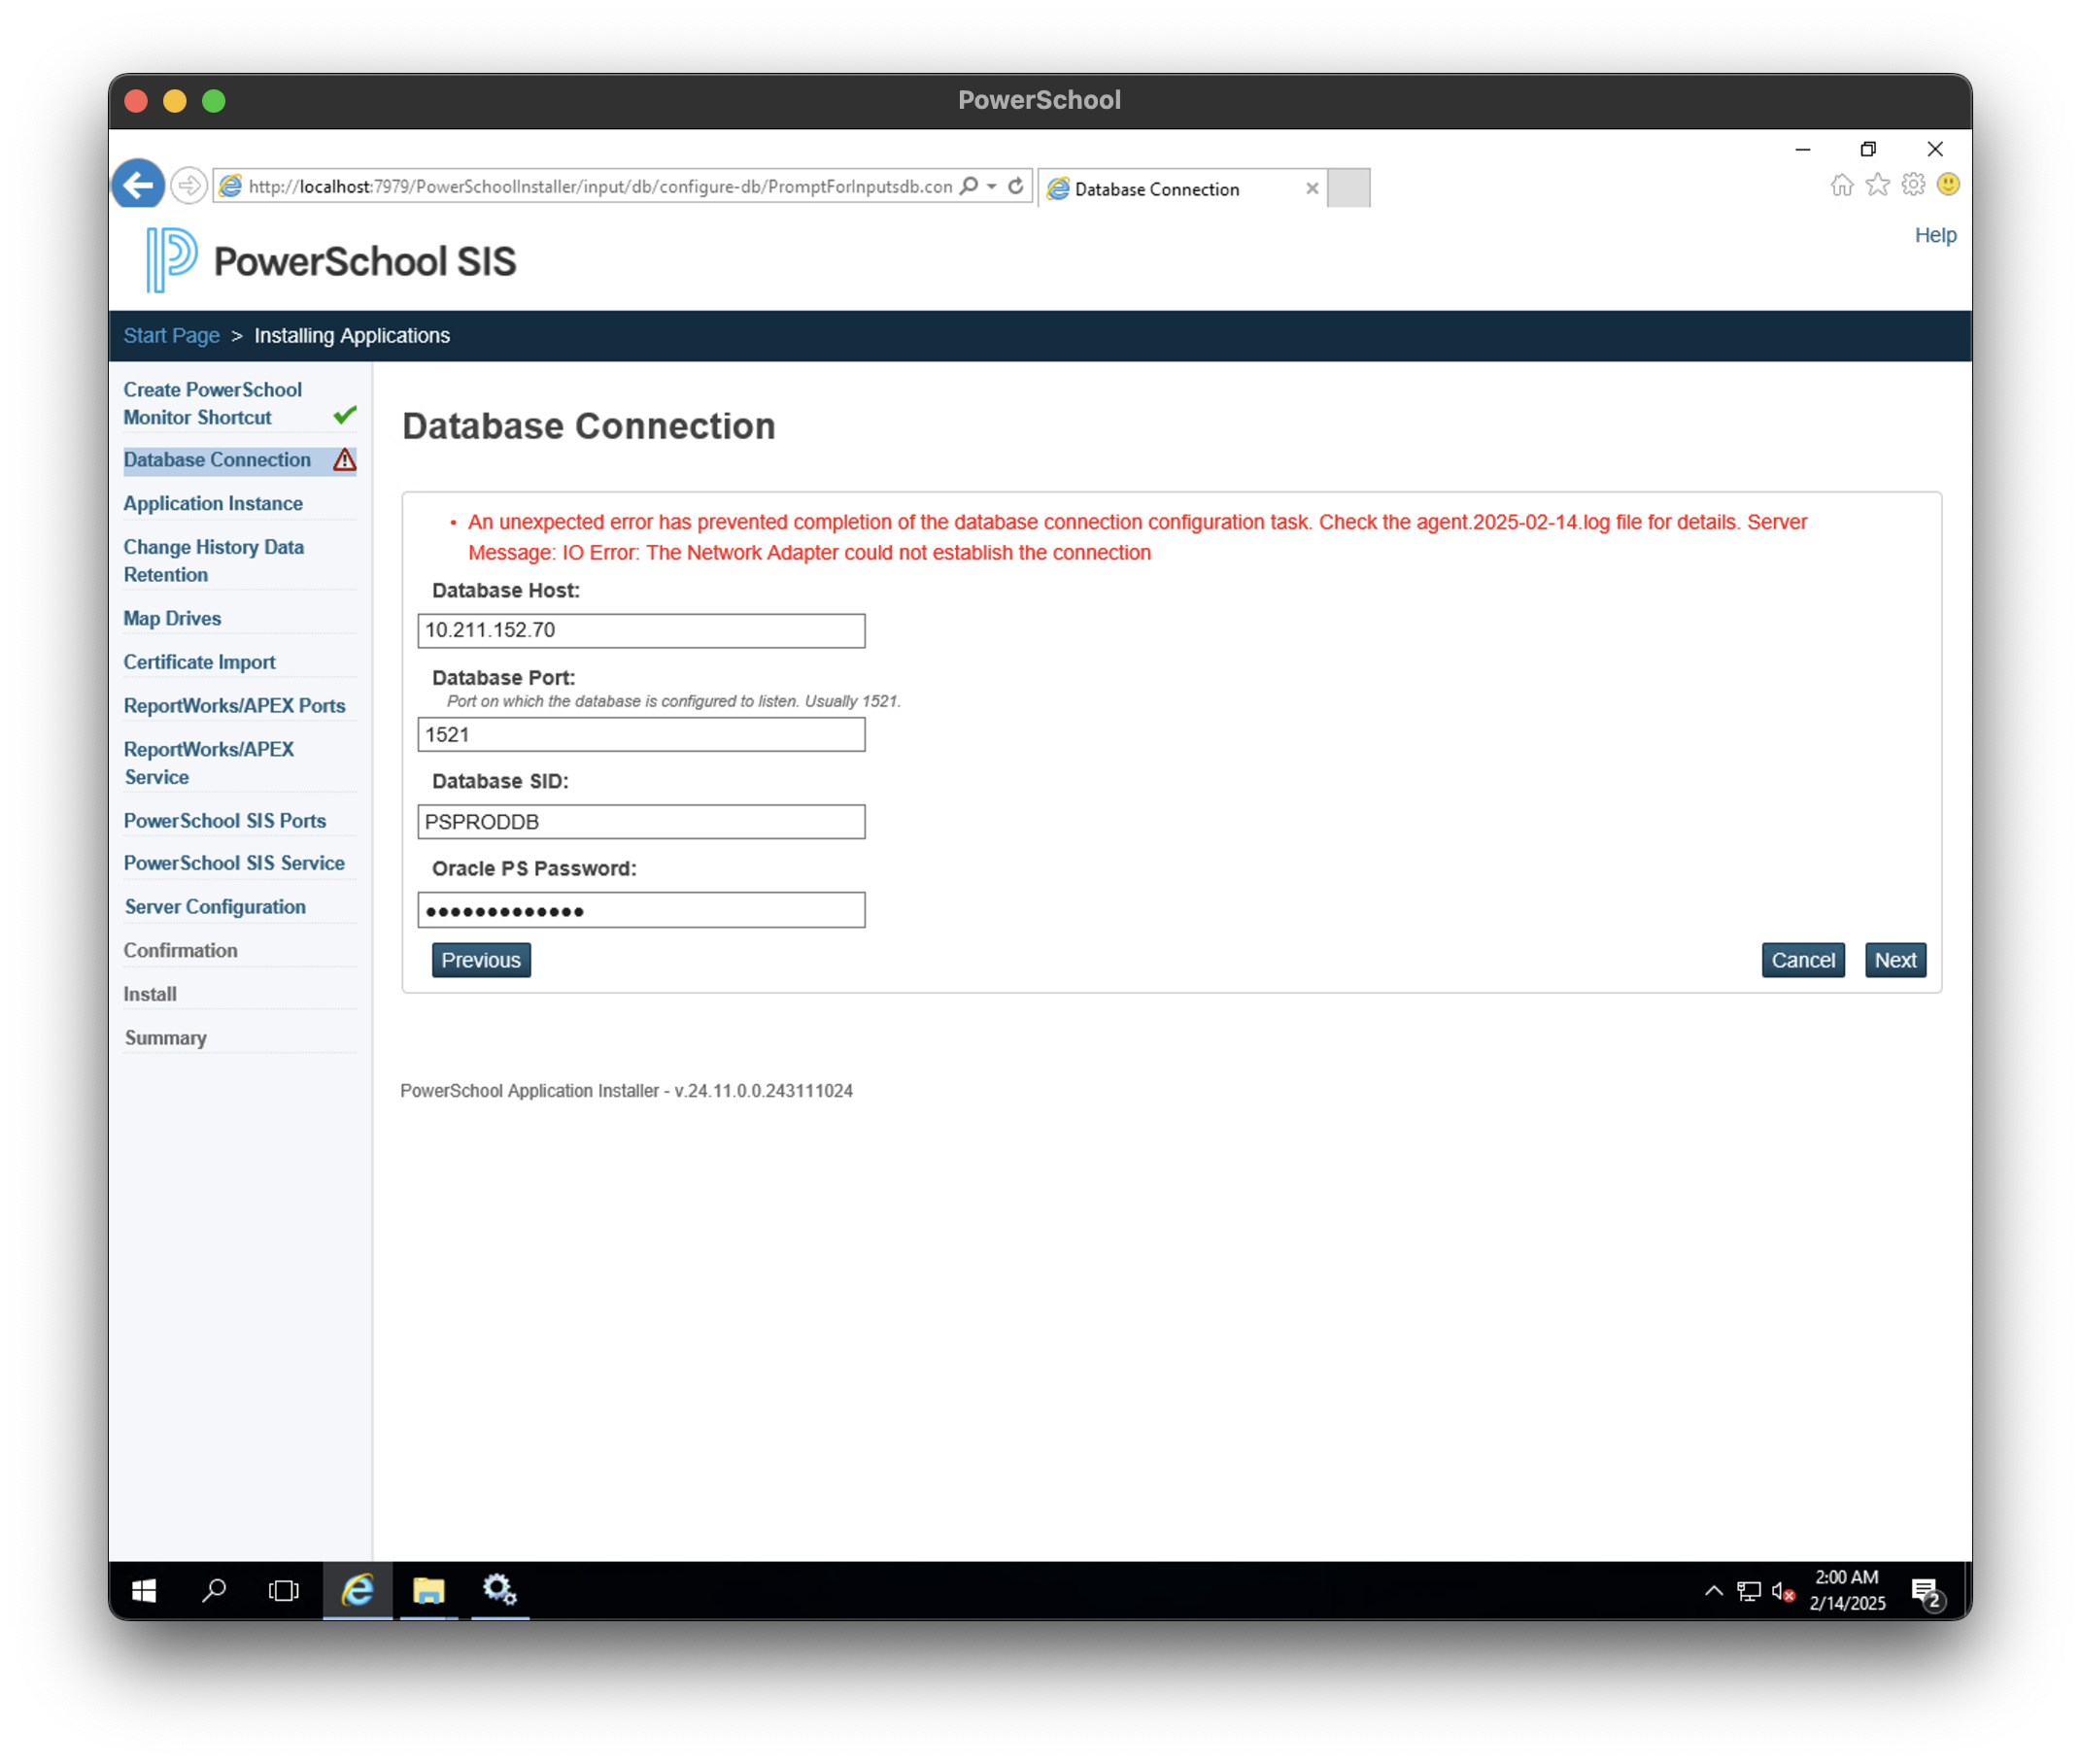Click the Database Port input field
The width and height of the screenshot is (2081, 1764).
[x=641, y=735]
